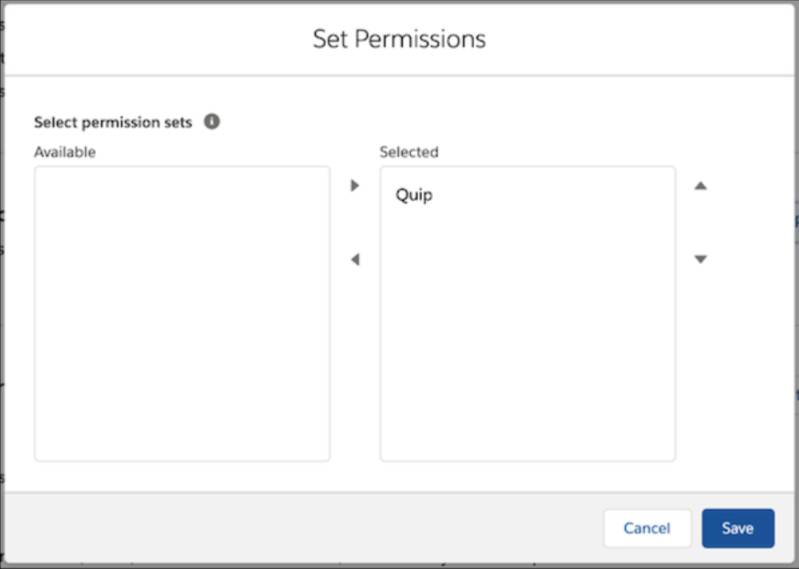
Task: Click the empty footer bar left of Cancel
Action: pyautogui.click(x=300, y=528)
